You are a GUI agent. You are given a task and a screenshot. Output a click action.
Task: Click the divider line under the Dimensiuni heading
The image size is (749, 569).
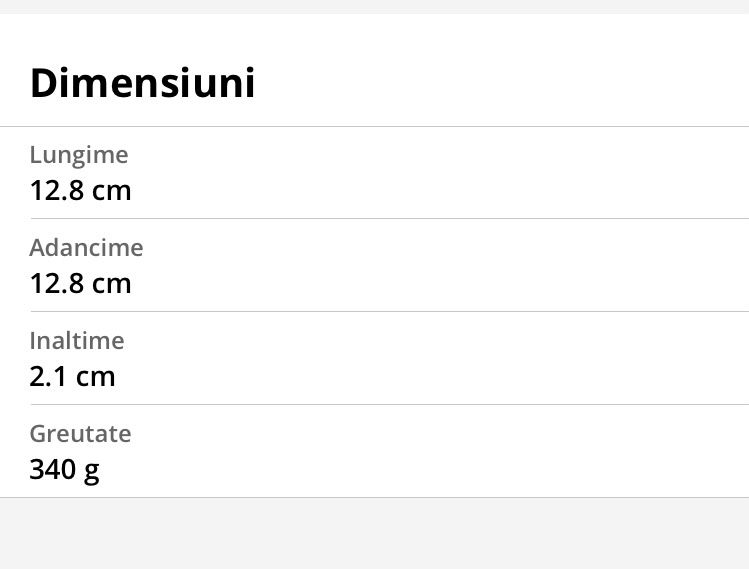click(374, 126)
